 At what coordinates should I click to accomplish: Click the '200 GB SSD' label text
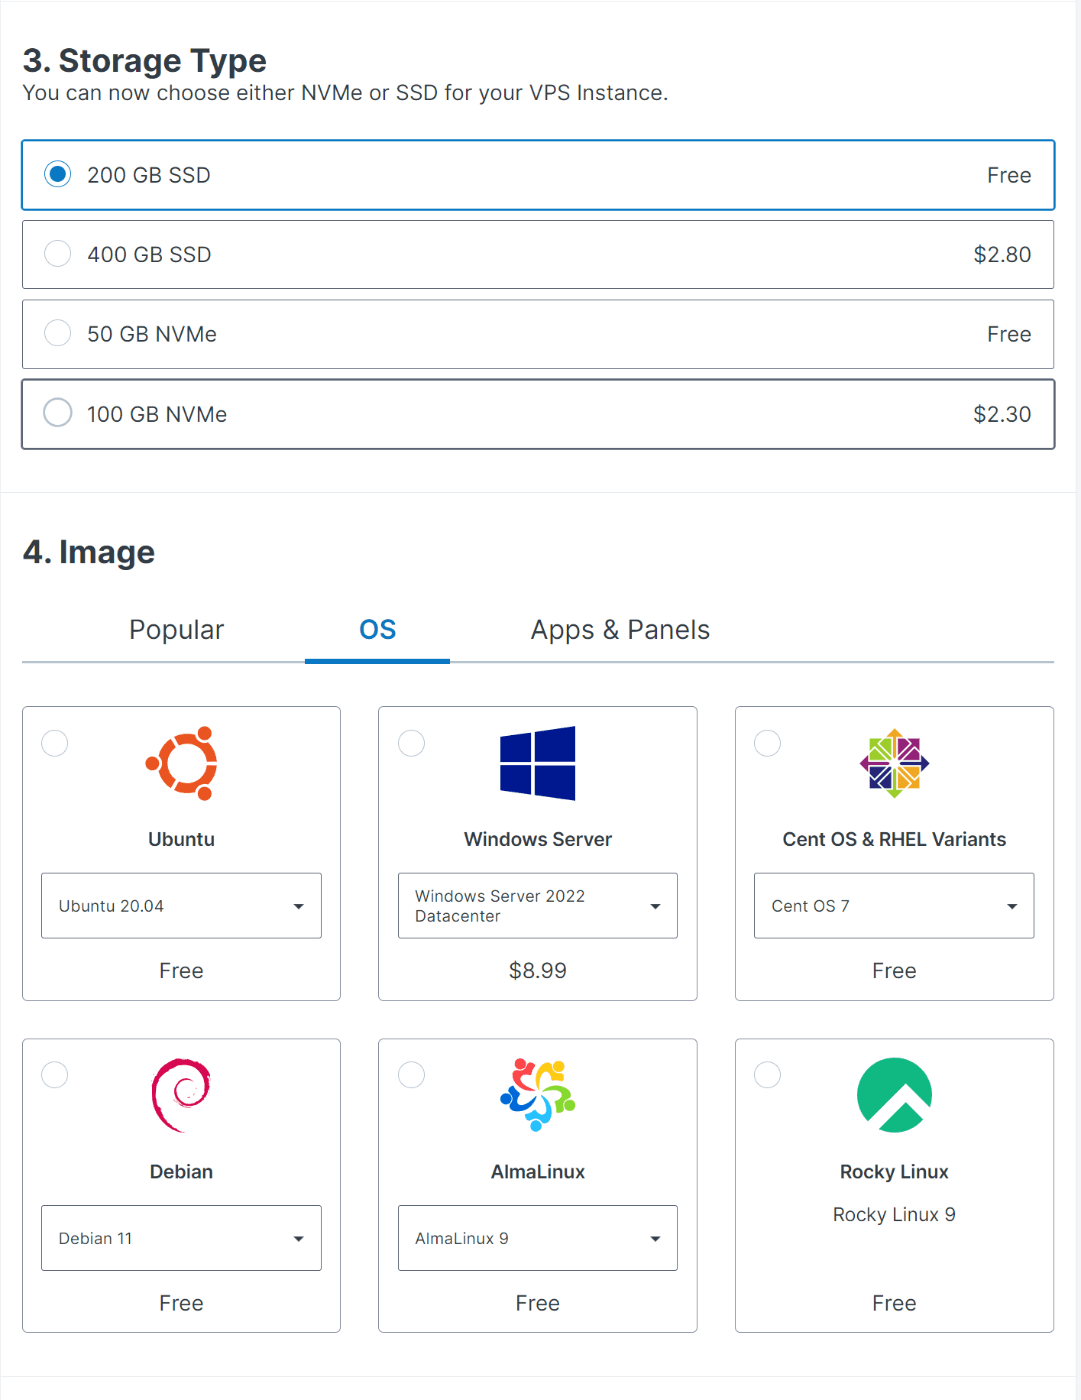coord(149,175)
